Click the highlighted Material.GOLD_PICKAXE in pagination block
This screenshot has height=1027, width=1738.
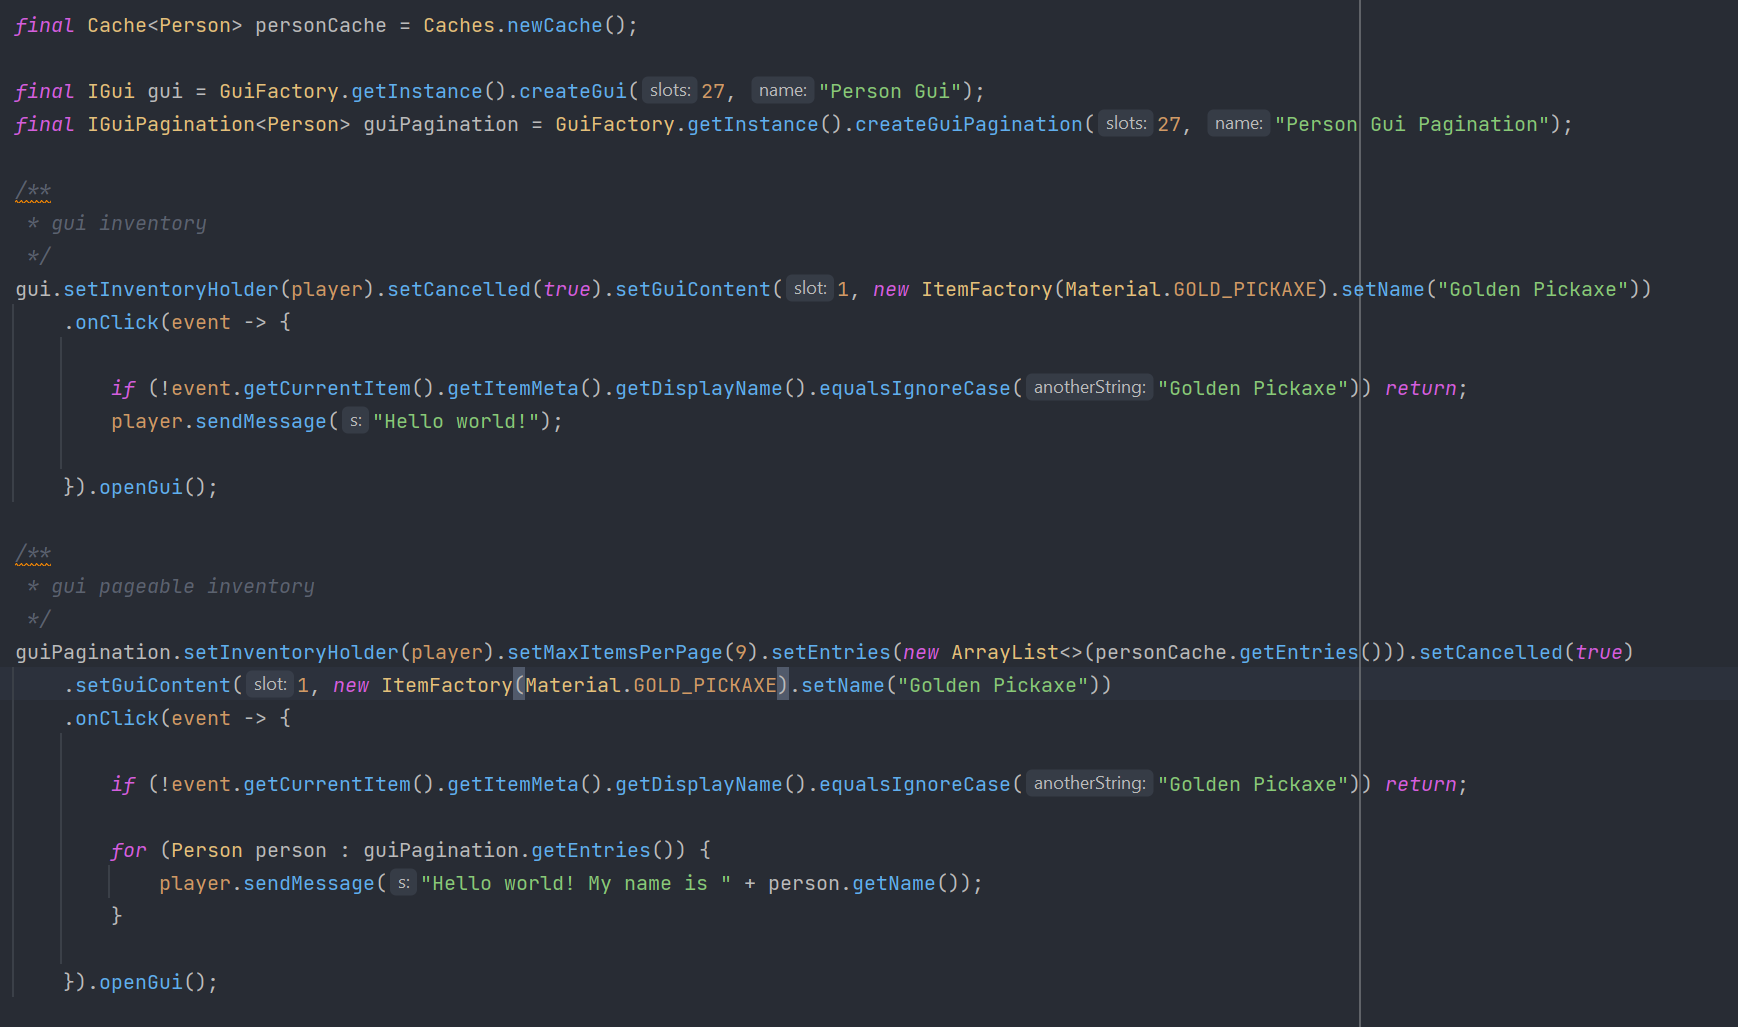coord(651,685)
